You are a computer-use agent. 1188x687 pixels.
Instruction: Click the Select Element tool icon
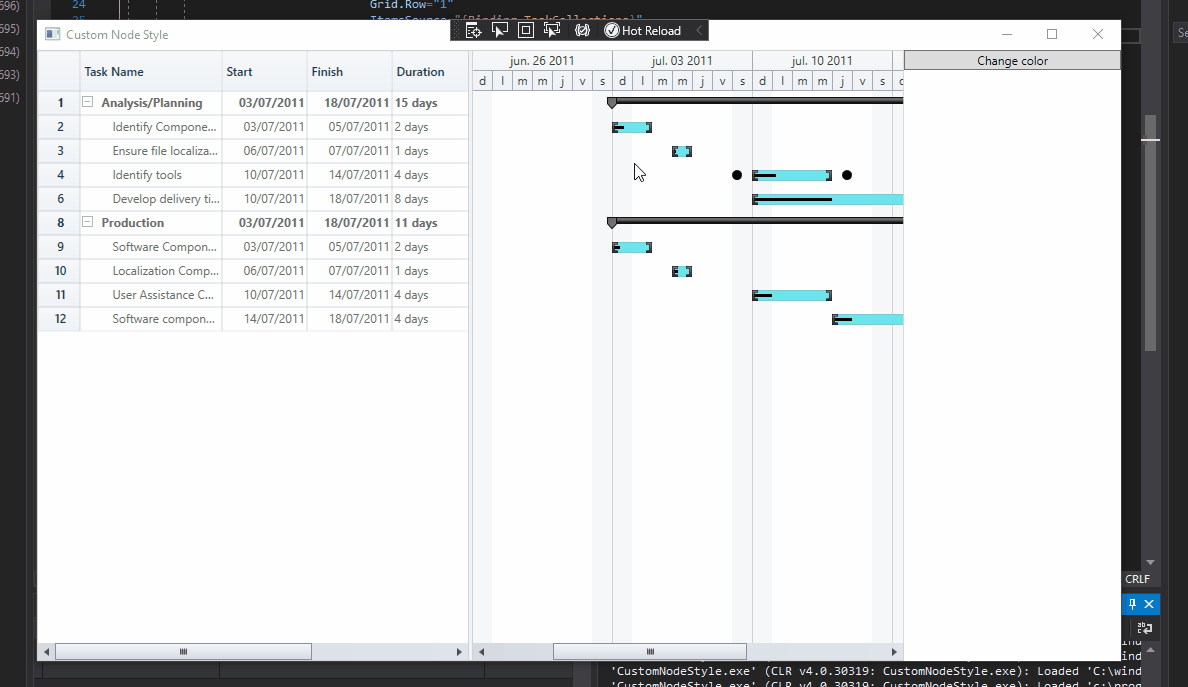click(500, 31)
